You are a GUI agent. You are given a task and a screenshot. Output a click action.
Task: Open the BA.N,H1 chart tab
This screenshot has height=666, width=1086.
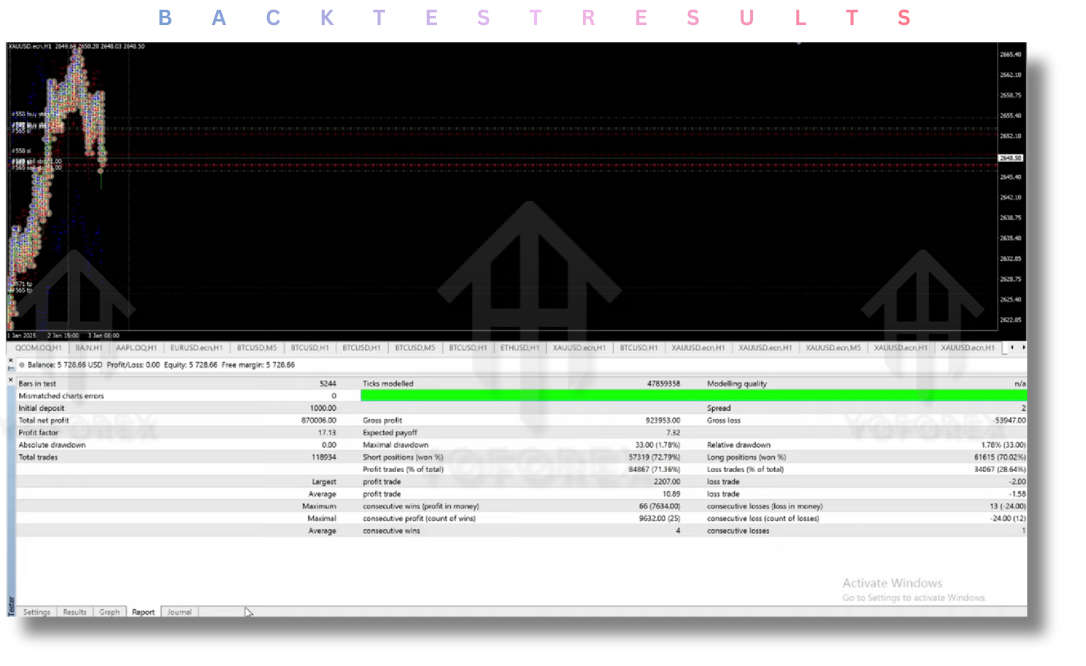pos(88,348)
